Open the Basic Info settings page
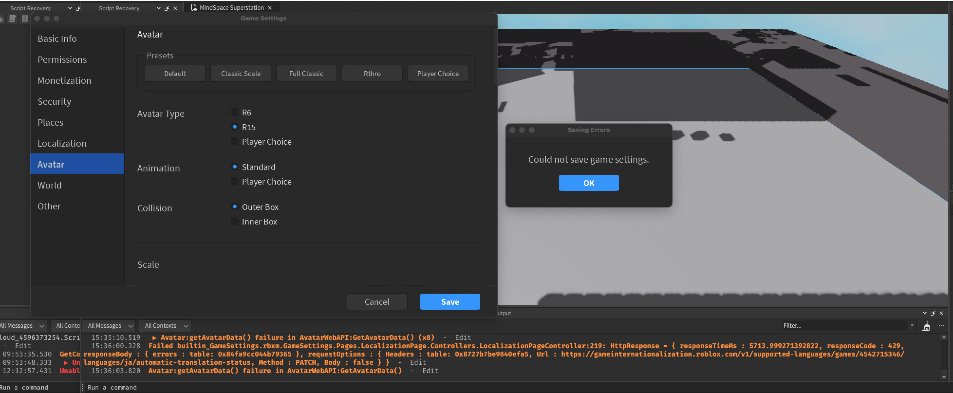 (x=77, y=39)
